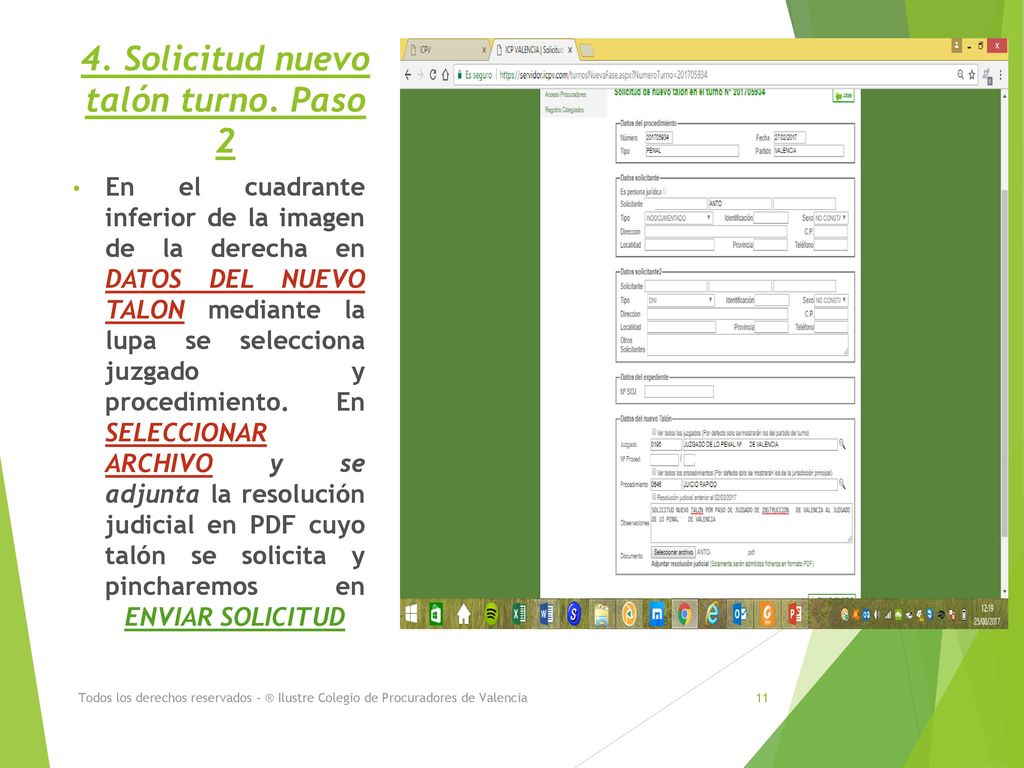The image size is (1024, 768).
Task: Open the solicitante2 Tipo DNI dropdown
Action: pyautogui.click(x=680, y=300)
